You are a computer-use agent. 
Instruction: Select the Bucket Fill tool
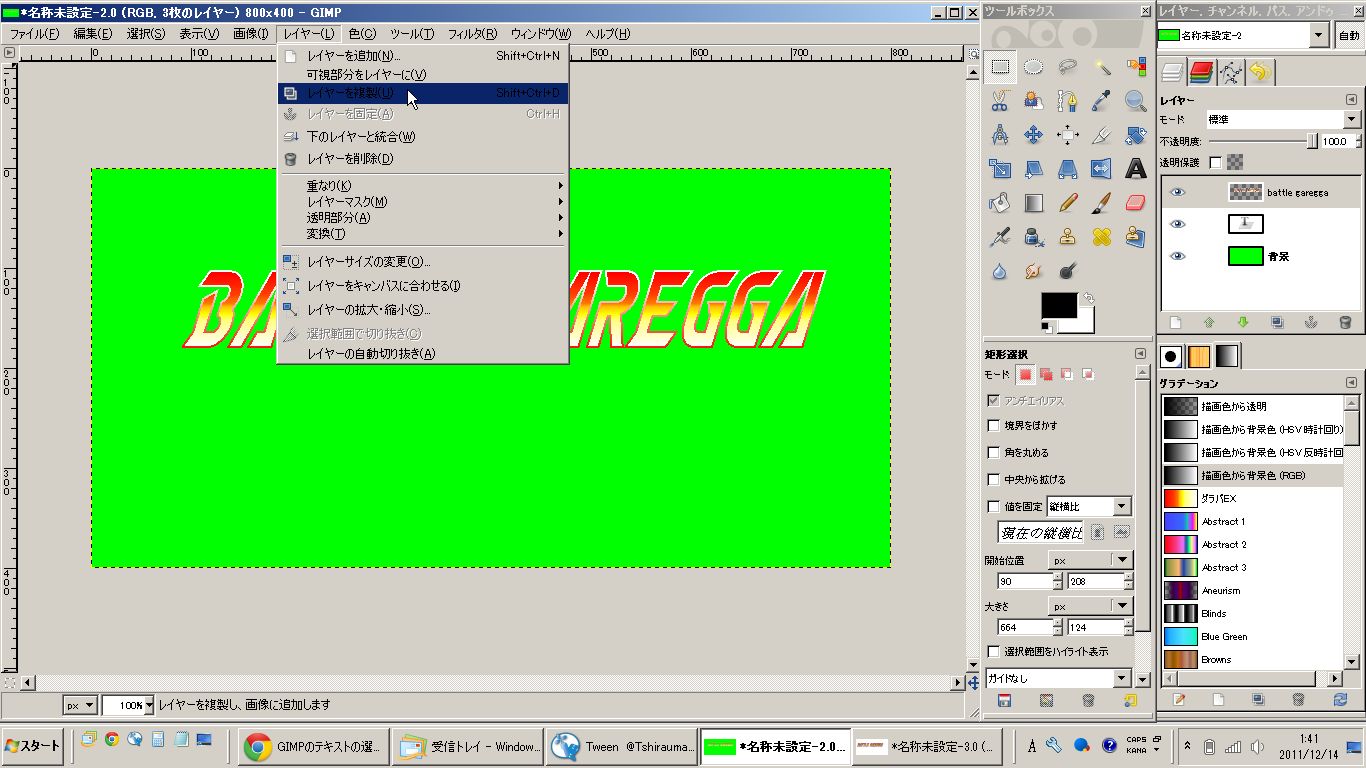click(x=999, y=203)
